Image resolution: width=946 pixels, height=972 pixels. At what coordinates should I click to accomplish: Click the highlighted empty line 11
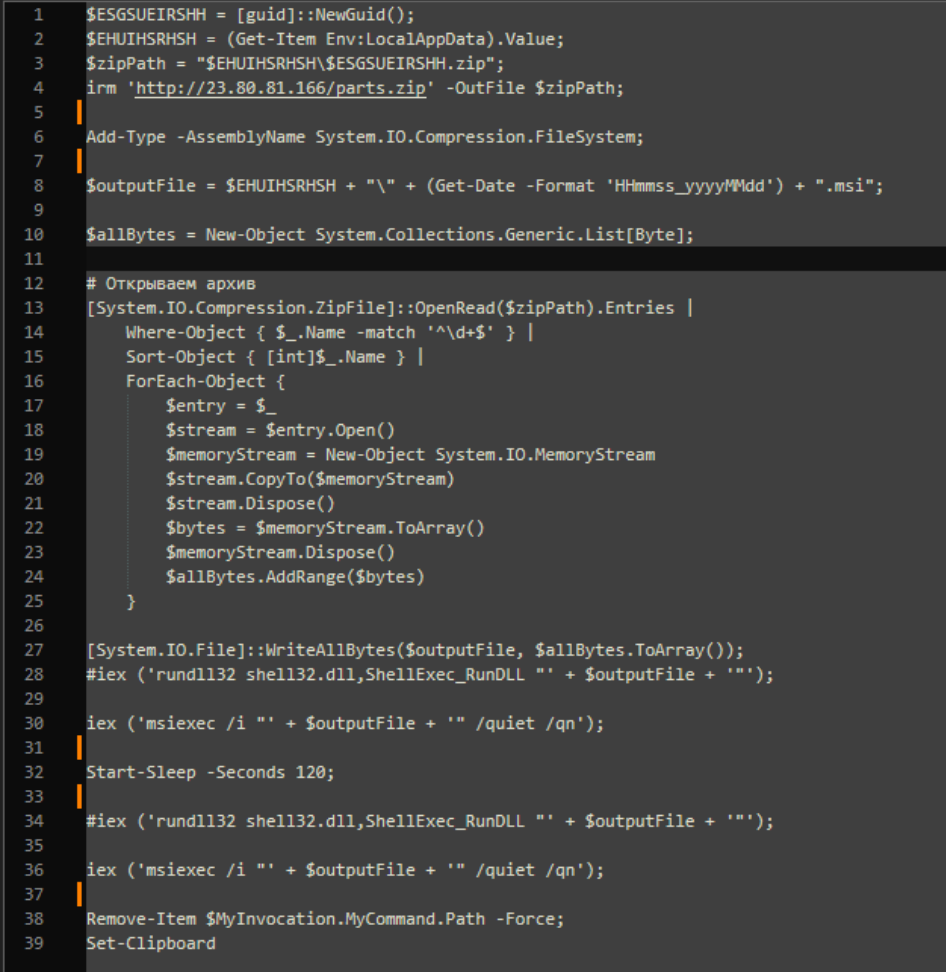516,259
